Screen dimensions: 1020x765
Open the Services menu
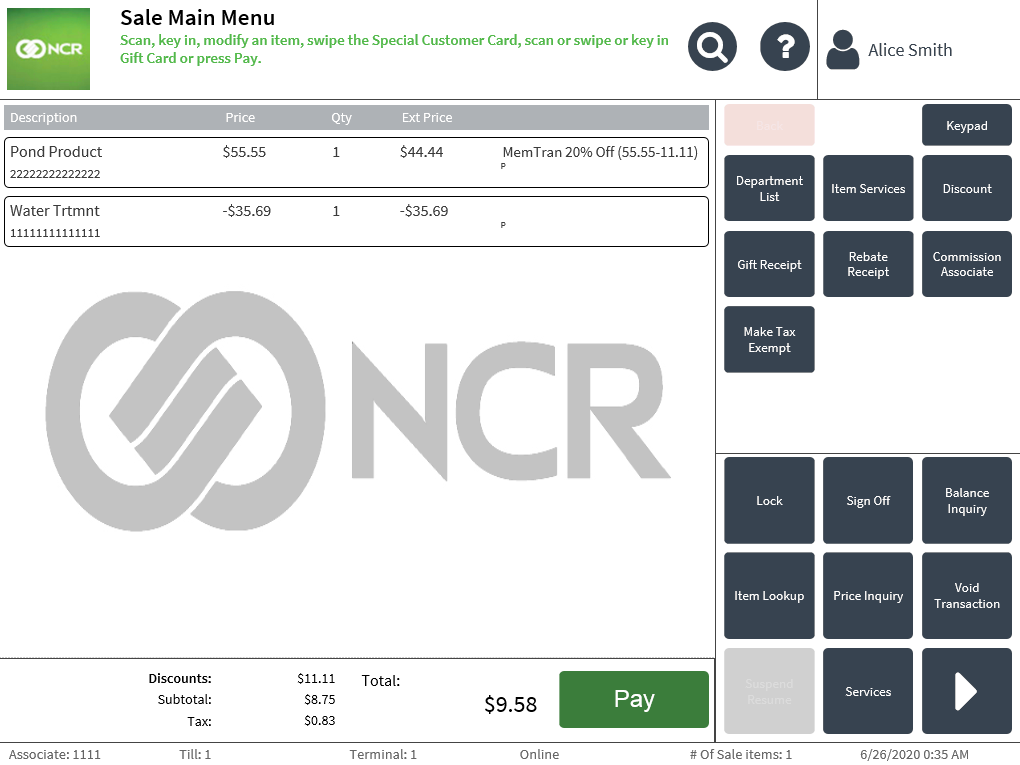[x=868, y=691]
